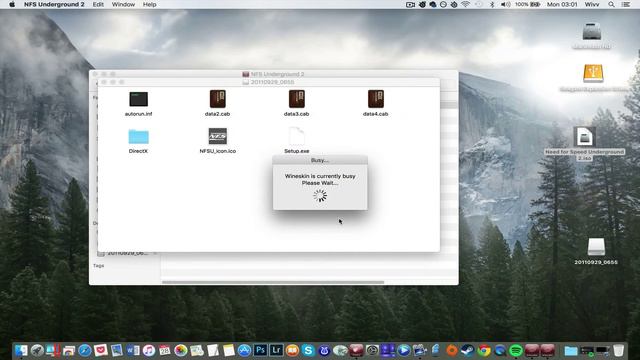
Task: Select the autorun.inf file icon
Action: [138, 99]
